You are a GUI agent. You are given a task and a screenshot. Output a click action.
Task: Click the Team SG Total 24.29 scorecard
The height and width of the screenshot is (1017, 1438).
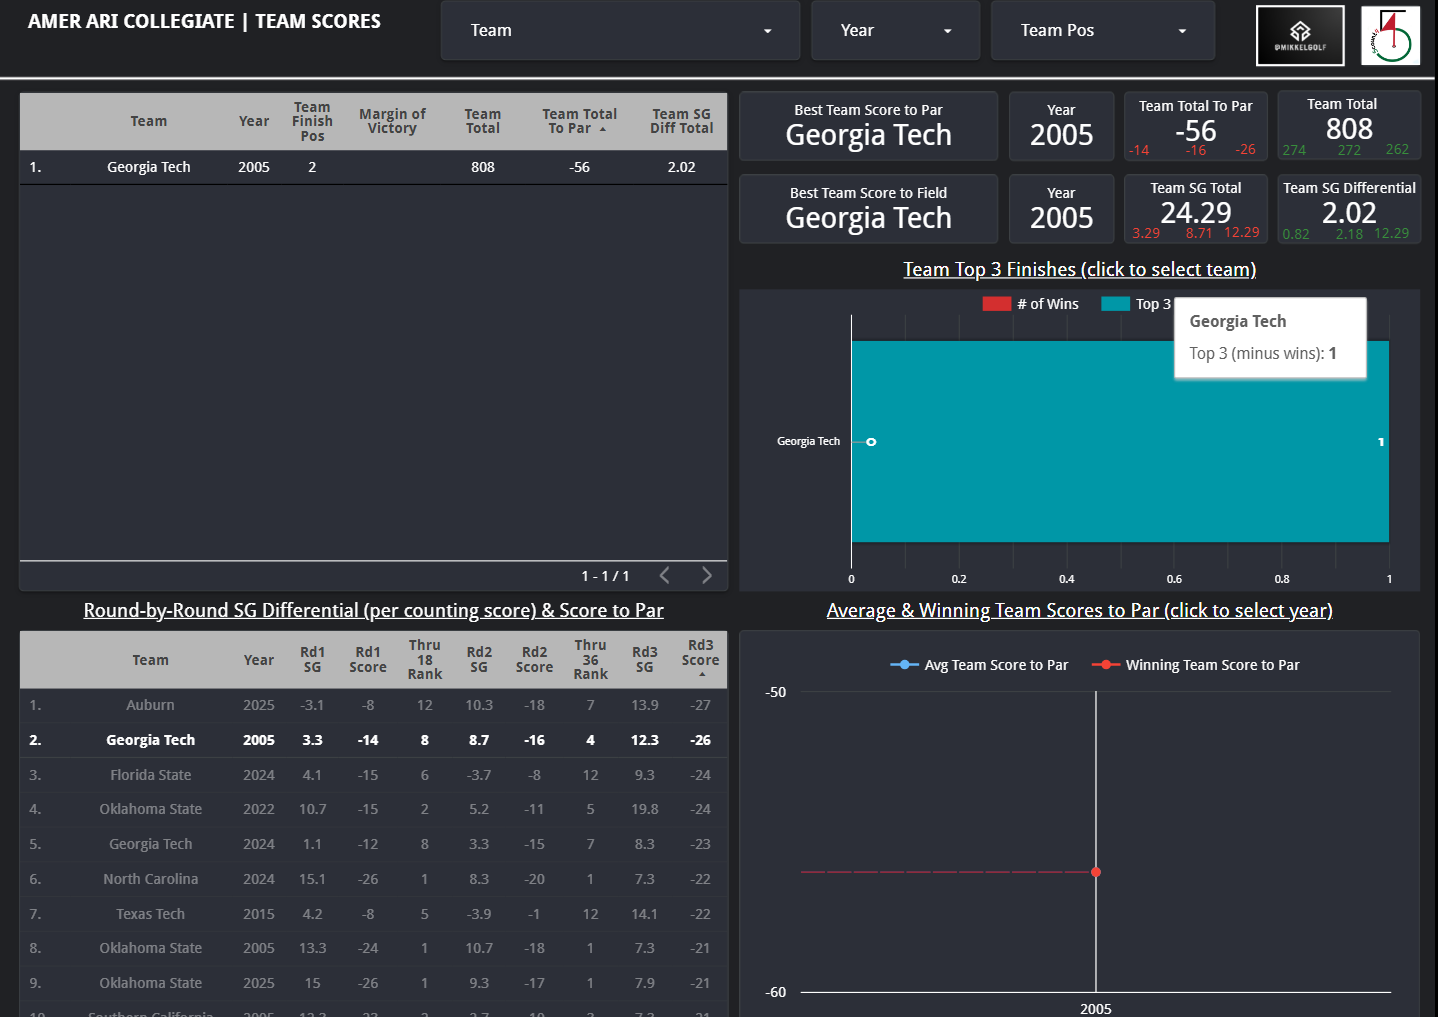tap(1196, 209)
